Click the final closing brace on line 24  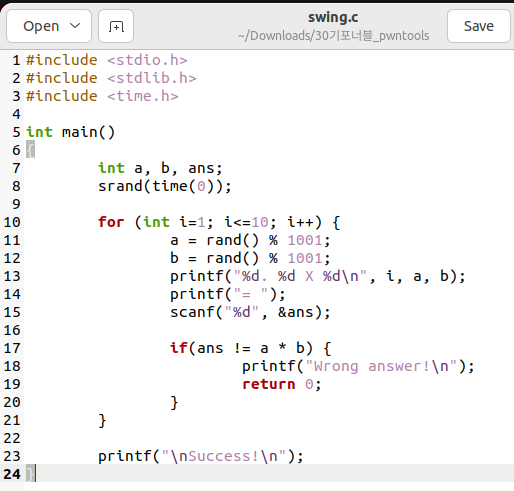pyautogui.click(x=30, y=474)
